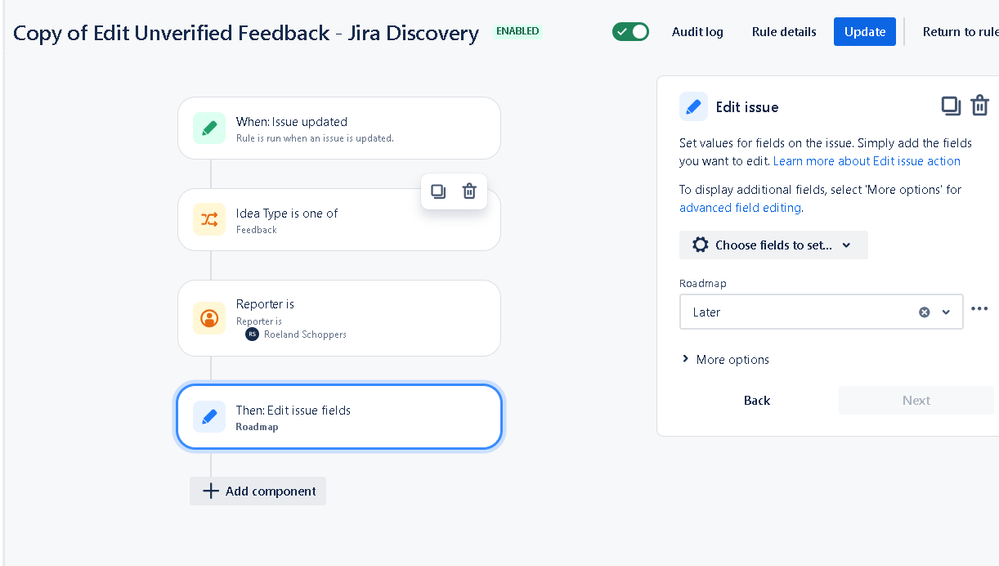
Task: Open the Reporter is condition card
Action: (x=339, y=318)
